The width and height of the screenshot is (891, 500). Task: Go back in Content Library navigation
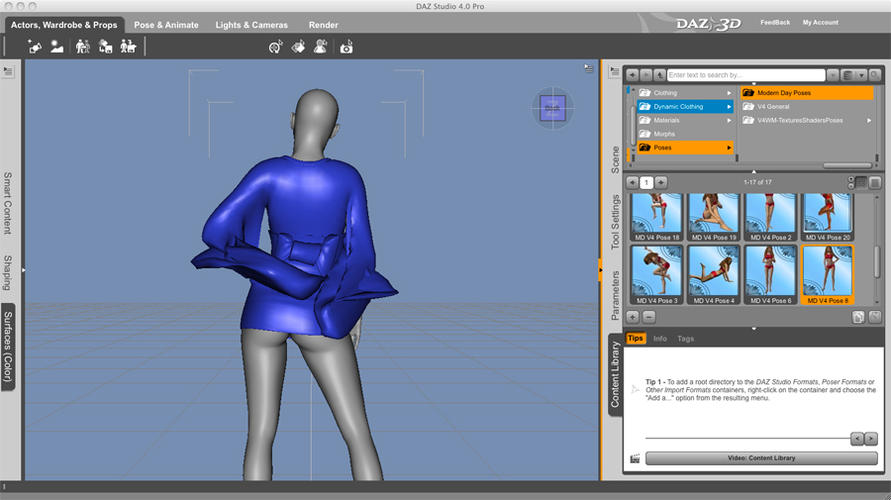(632, 75)
